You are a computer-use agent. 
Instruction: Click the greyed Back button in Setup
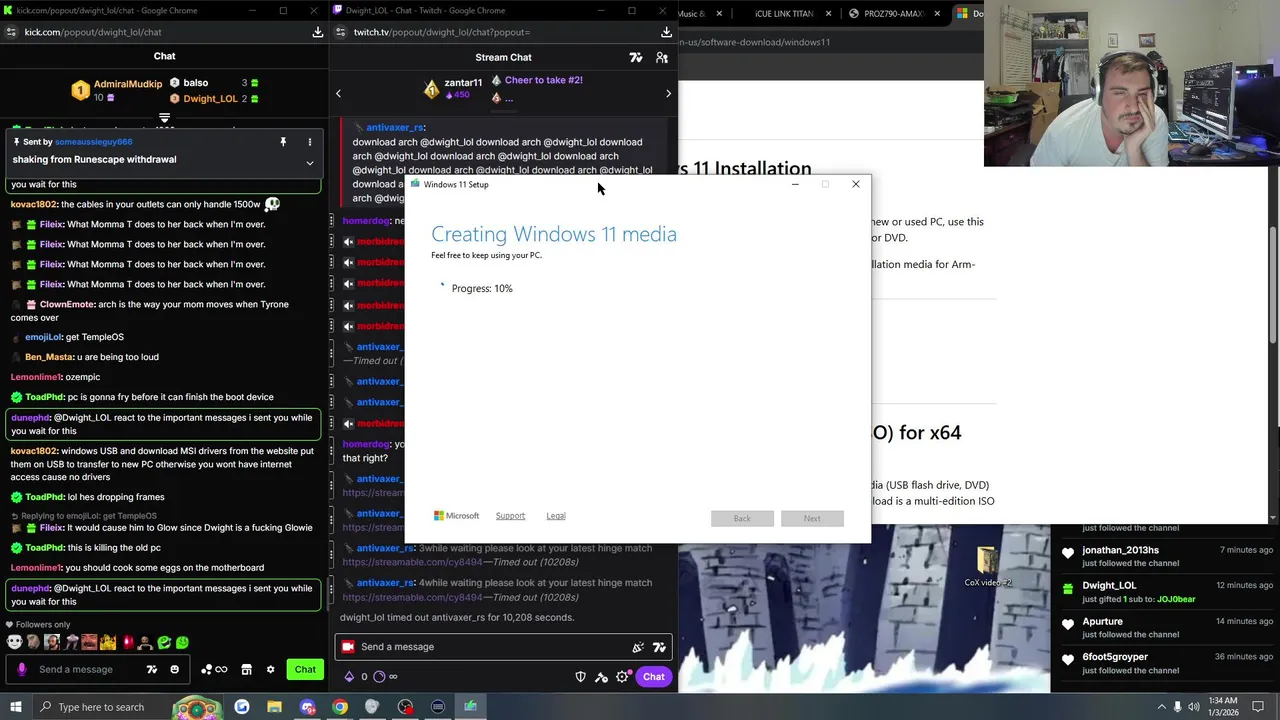pos(742,518)
